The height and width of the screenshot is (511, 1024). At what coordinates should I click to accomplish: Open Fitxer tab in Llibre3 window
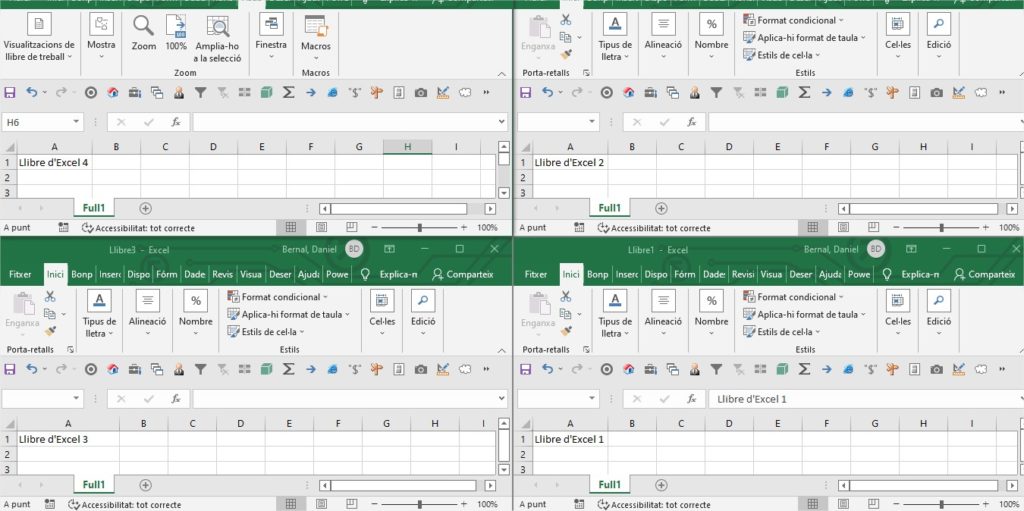[x=20, y=274]
